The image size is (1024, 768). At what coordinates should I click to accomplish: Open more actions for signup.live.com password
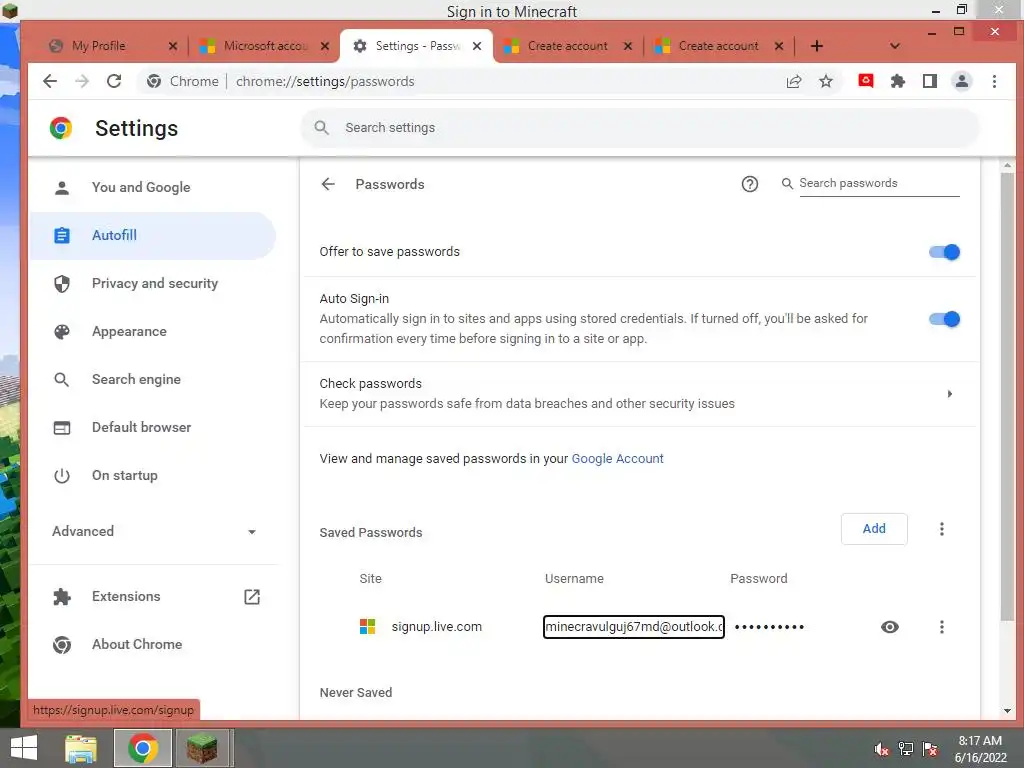pos(942,627)
